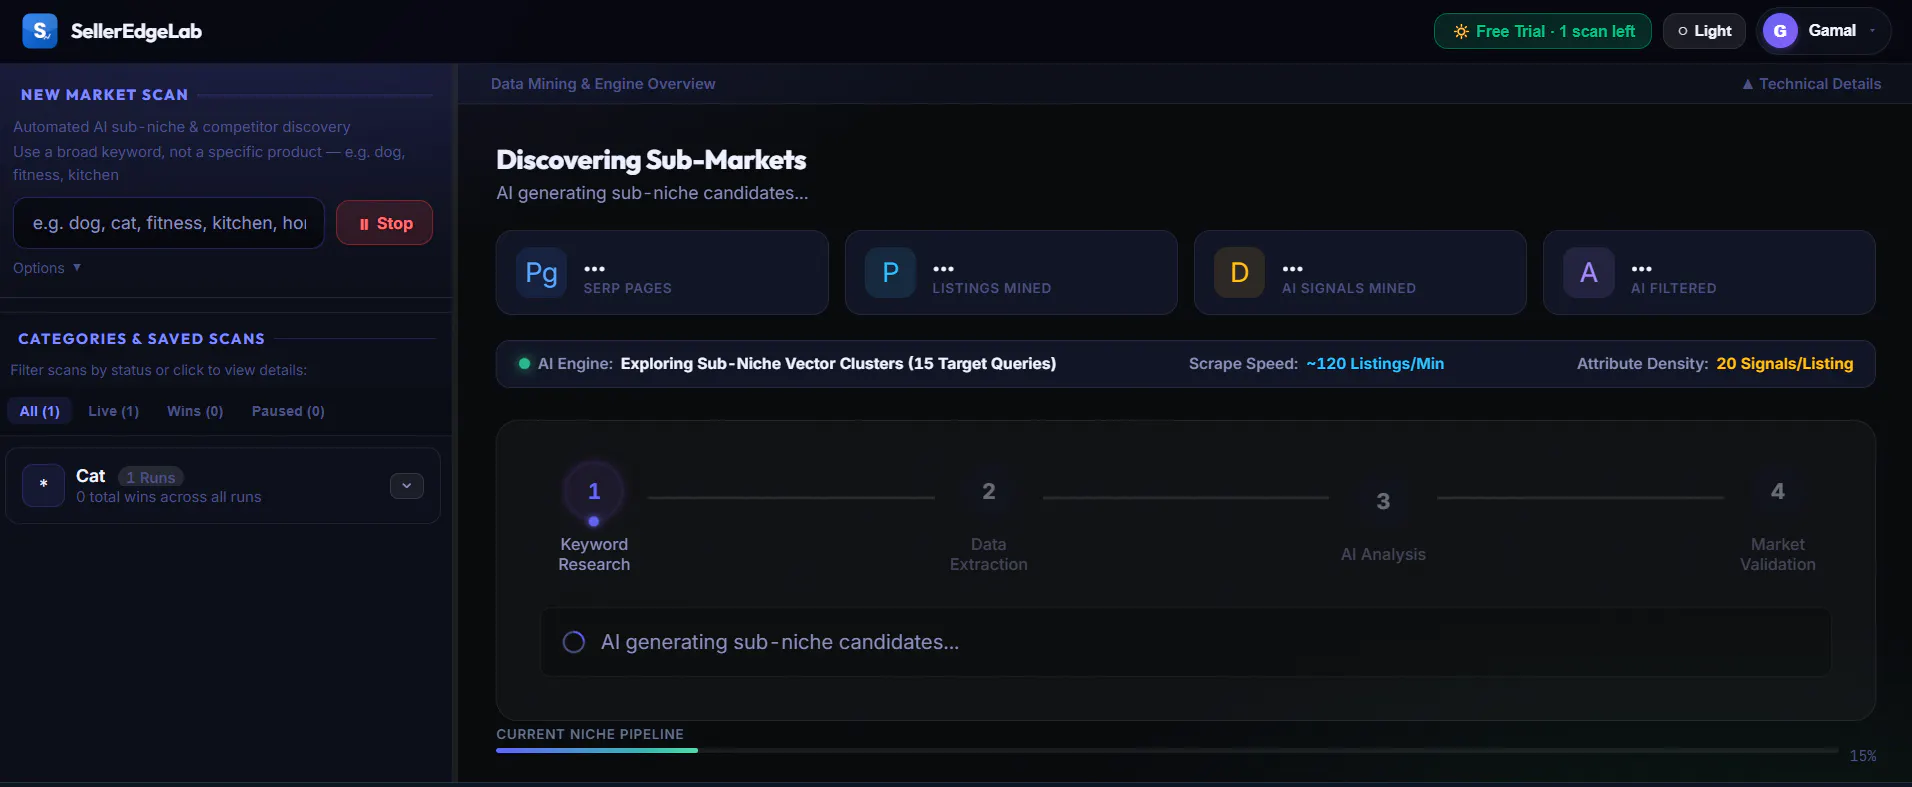This screenshot has height=787, width=1912.
Task: Click the Current Niche Pipeline progress bar
Action: click(x=1166, y=750)
